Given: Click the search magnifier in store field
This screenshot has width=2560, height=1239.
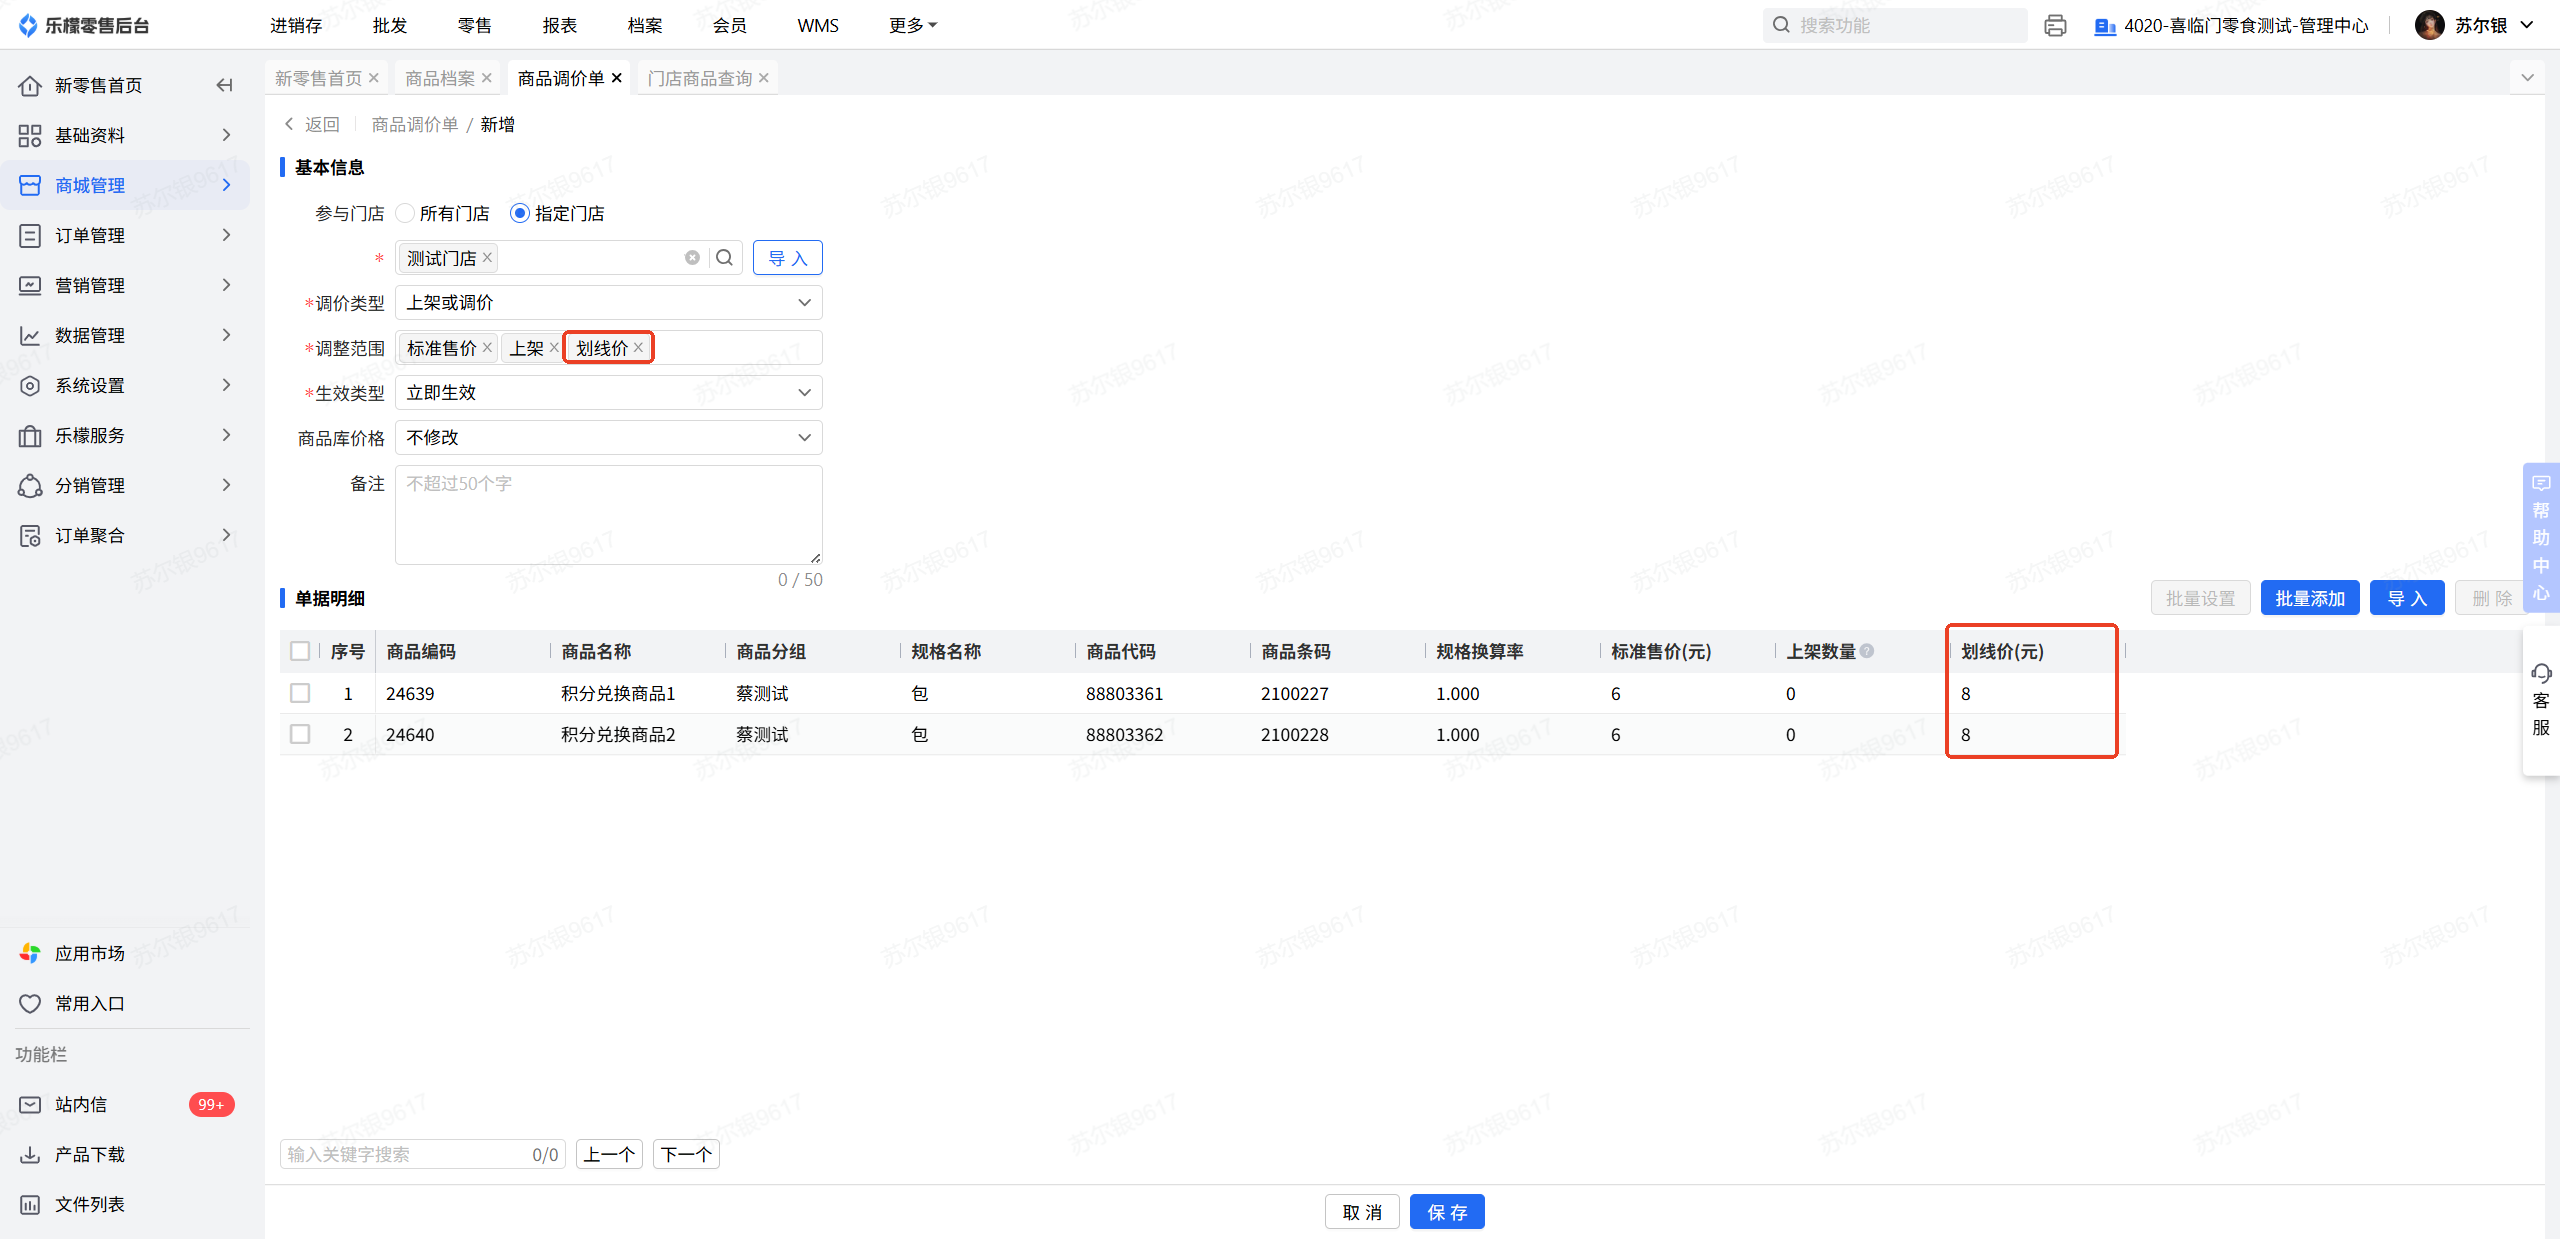Looking at the screenshot, I should coord(724,258).
